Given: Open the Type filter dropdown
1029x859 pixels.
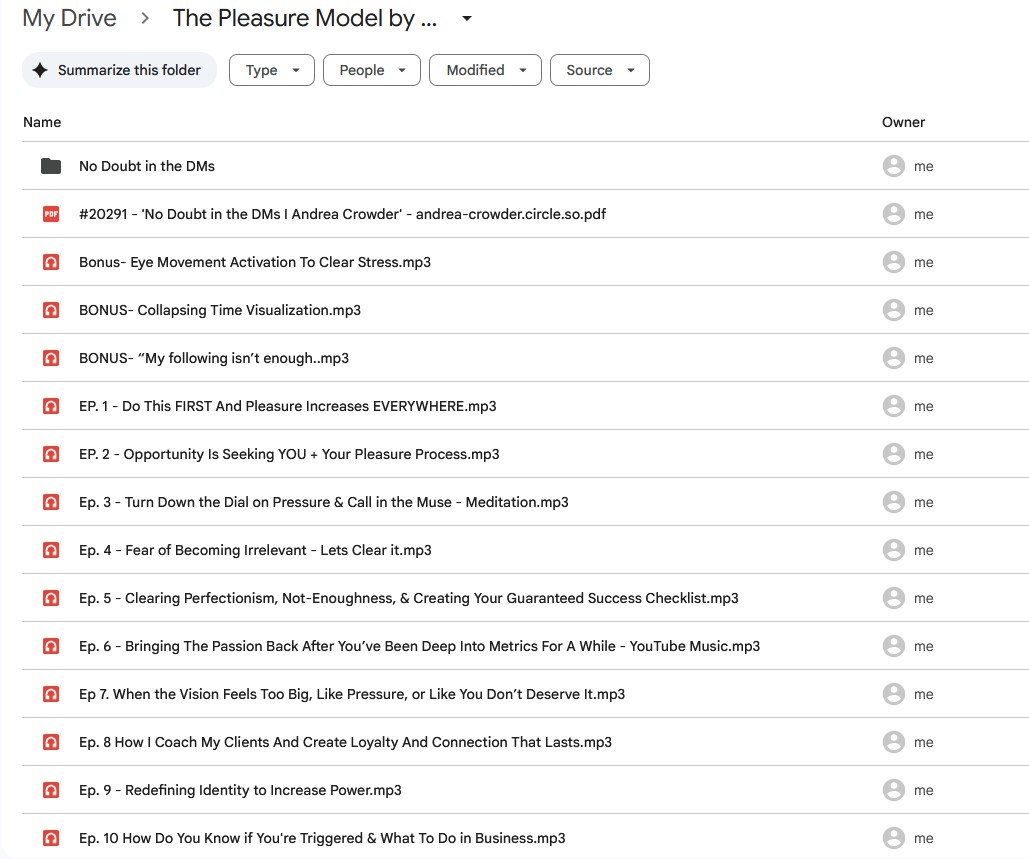Looking at the screenshot, I should point(272,70).
